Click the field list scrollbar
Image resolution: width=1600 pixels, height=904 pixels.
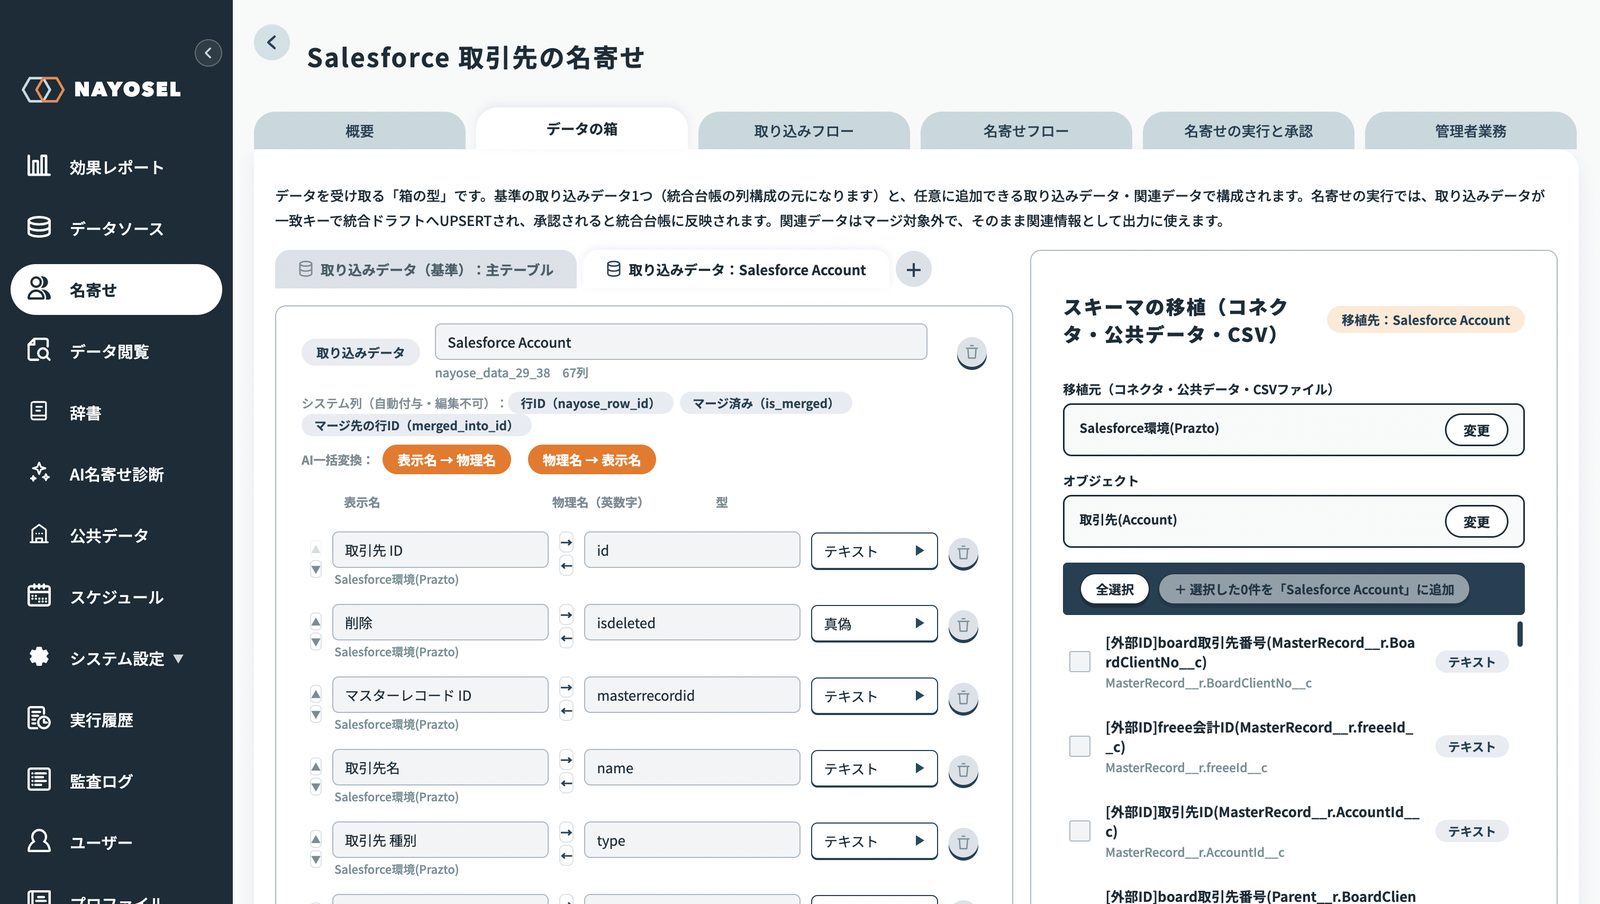tap(1519, 634)
